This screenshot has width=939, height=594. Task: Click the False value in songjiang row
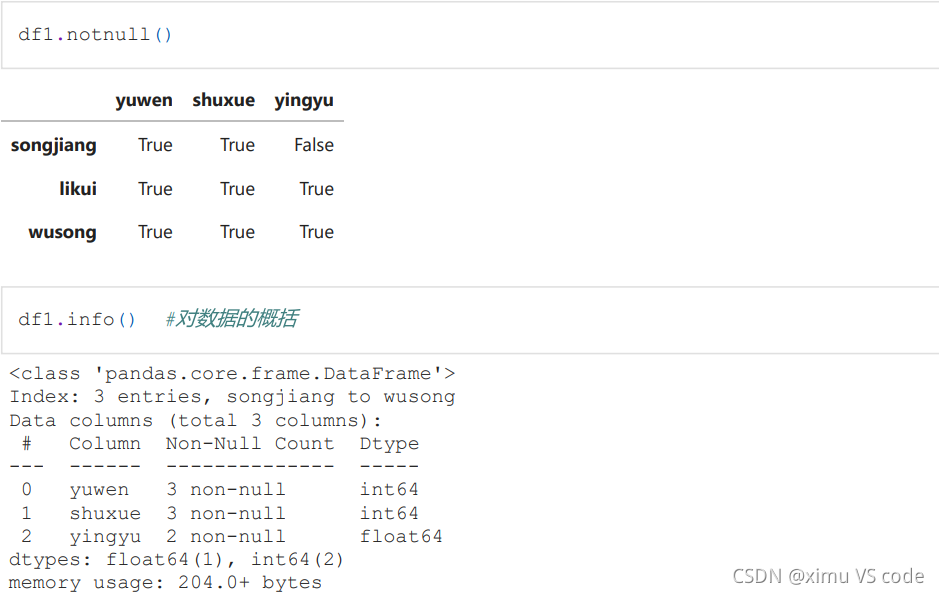click(x=314, y=145)
